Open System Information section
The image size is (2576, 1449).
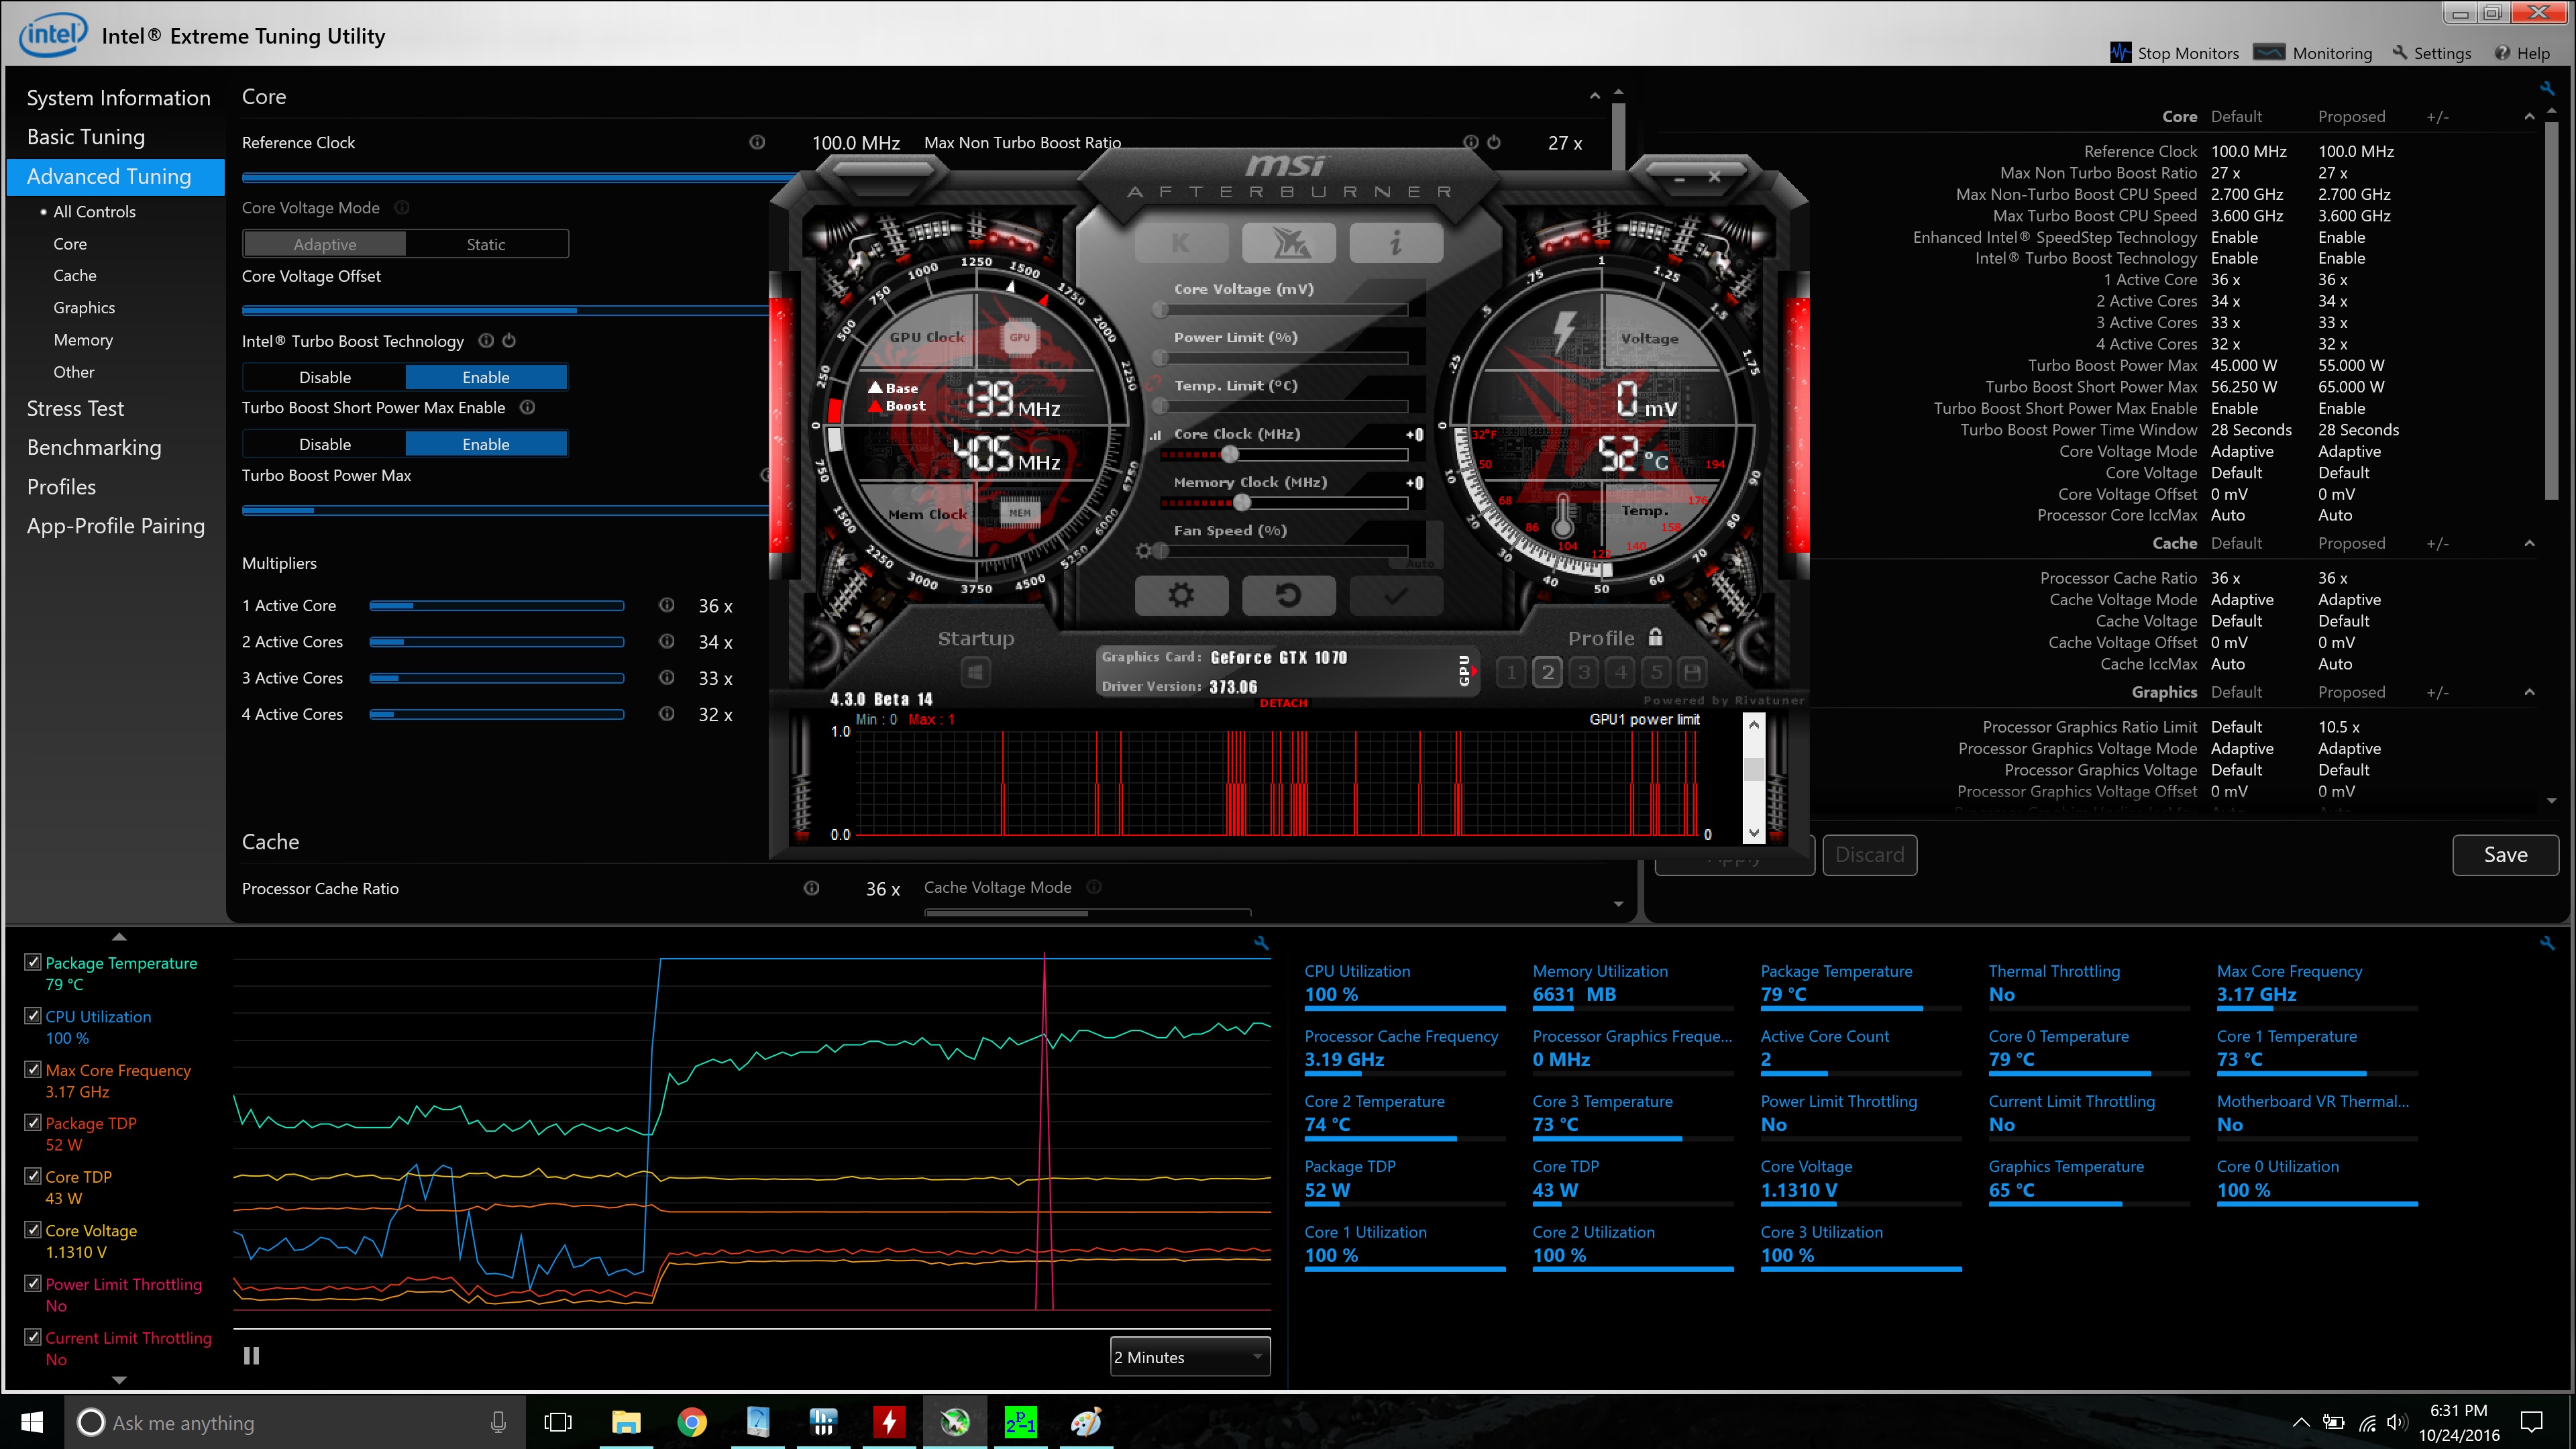coord(118,98)
